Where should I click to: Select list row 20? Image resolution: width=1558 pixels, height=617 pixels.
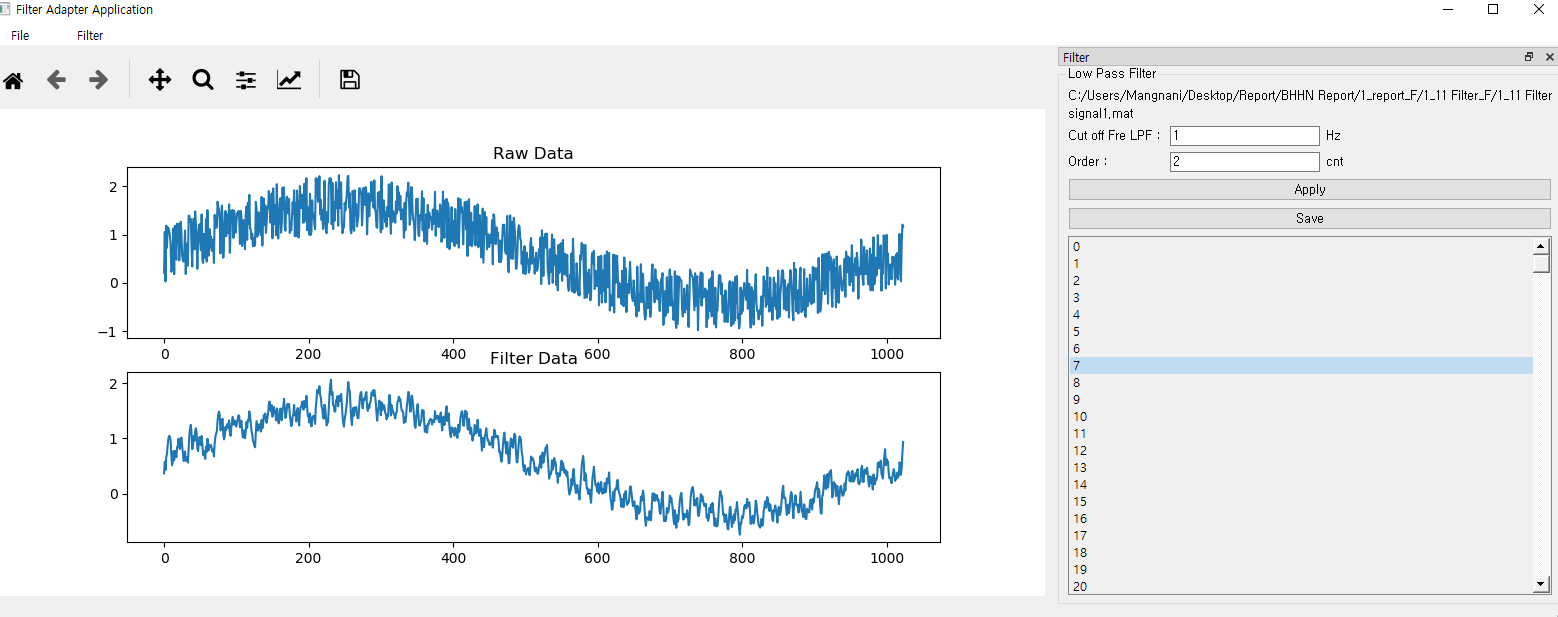click(1301, 586)
